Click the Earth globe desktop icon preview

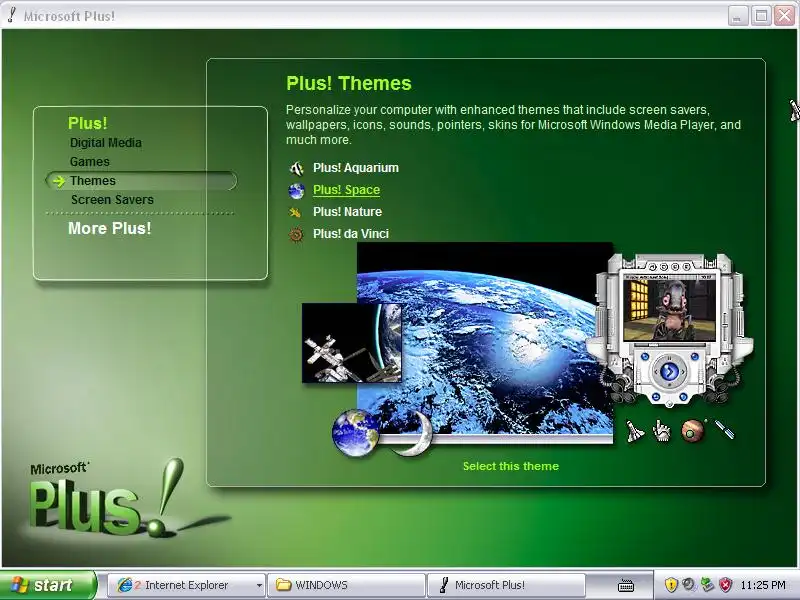click(x=356, y=433)
